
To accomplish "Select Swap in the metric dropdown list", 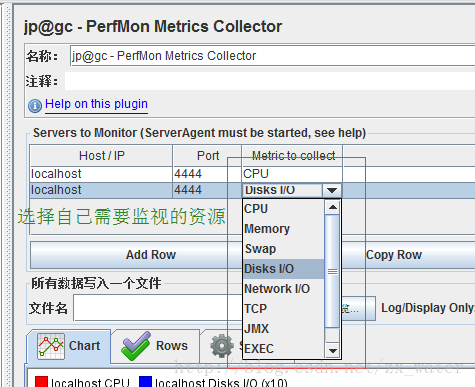I will tap(283, 249).
